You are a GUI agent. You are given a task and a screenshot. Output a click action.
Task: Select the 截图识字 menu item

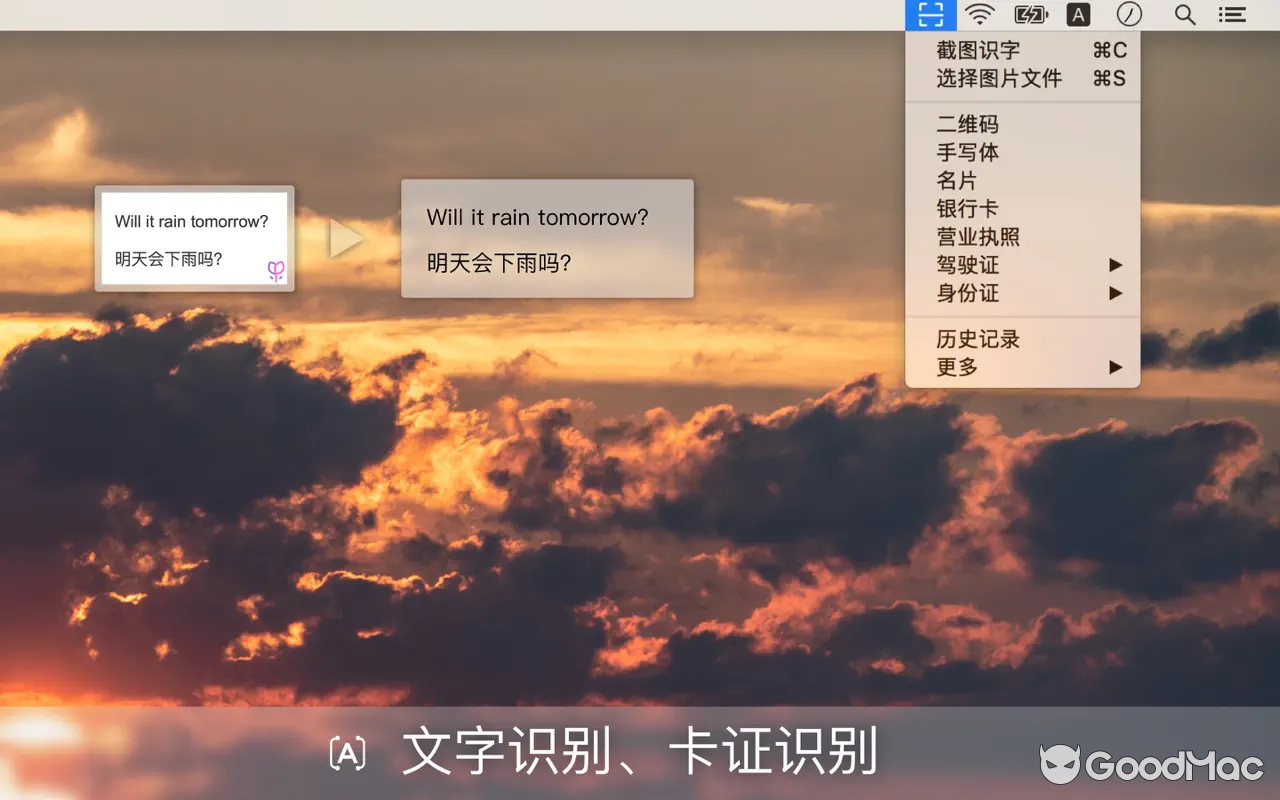point(977,50)
